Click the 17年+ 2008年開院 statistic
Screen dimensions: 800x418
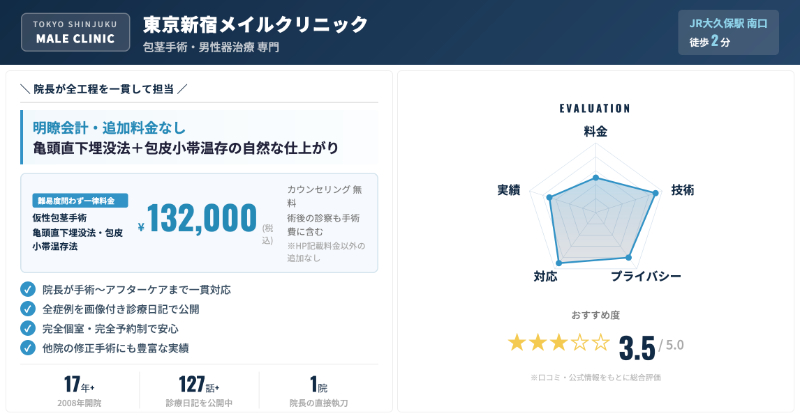click(x=79, y=391)
